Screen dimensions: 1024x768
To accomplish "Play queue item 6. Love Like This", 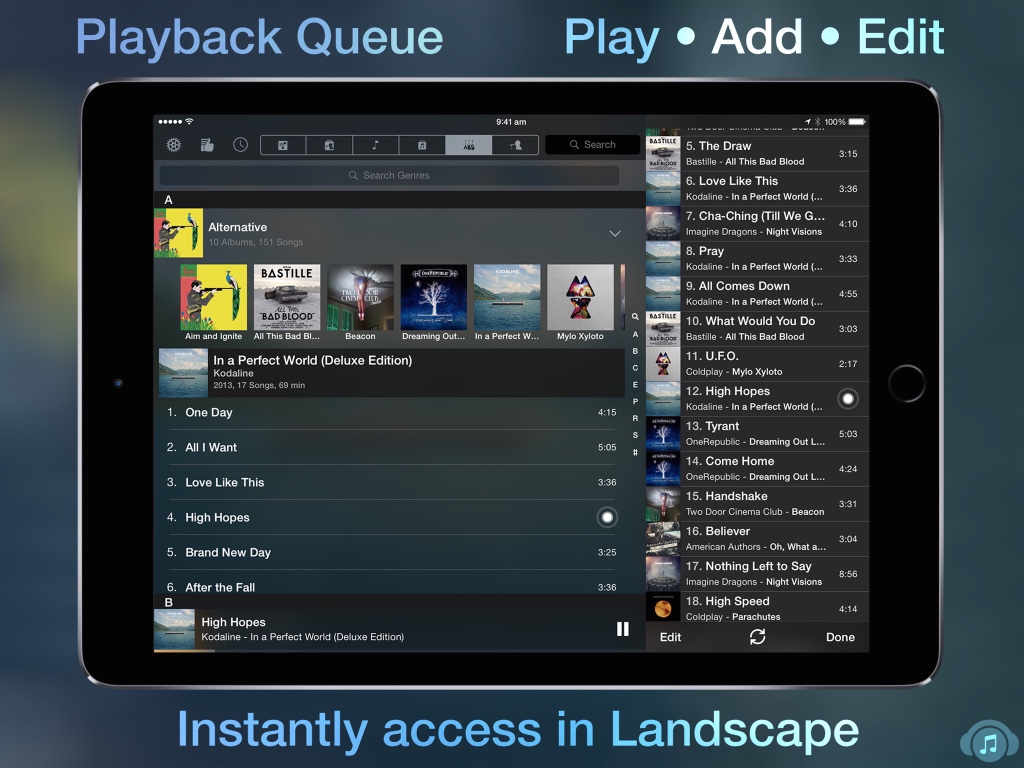I will [x=758, y=189].
